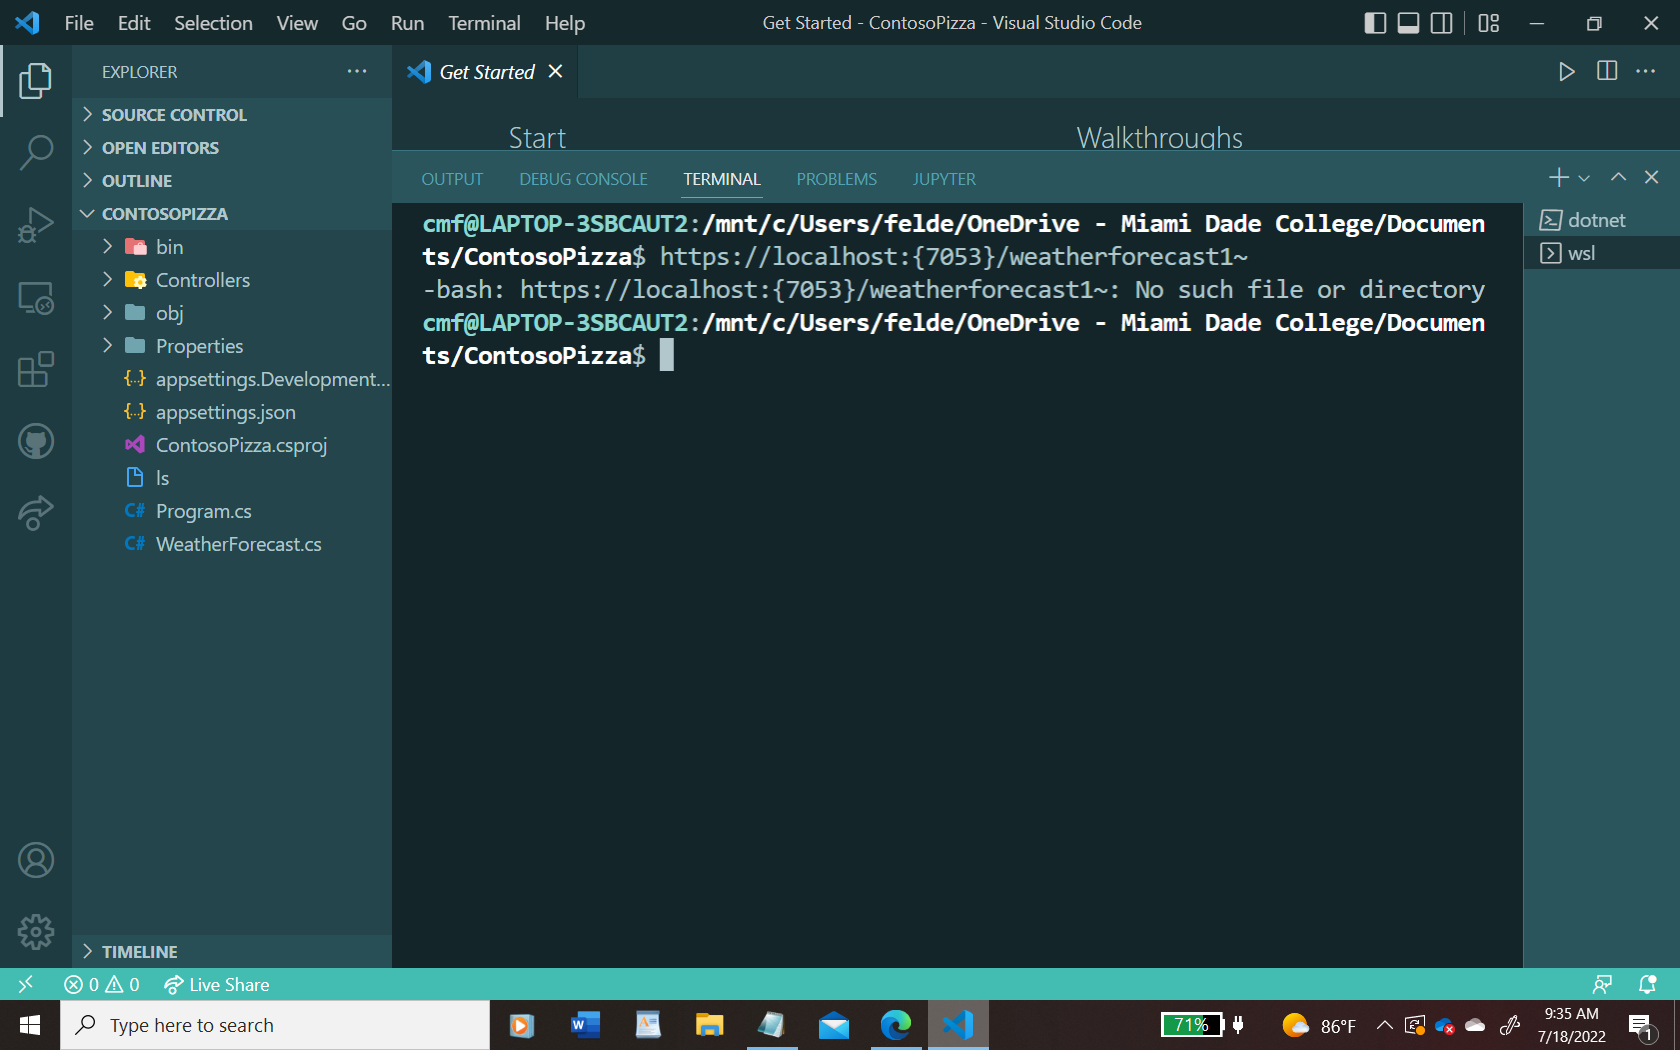Screen dimensions: 1680x1050
Task: Open File Explorer from taskbar
Action: point(710,1025)
